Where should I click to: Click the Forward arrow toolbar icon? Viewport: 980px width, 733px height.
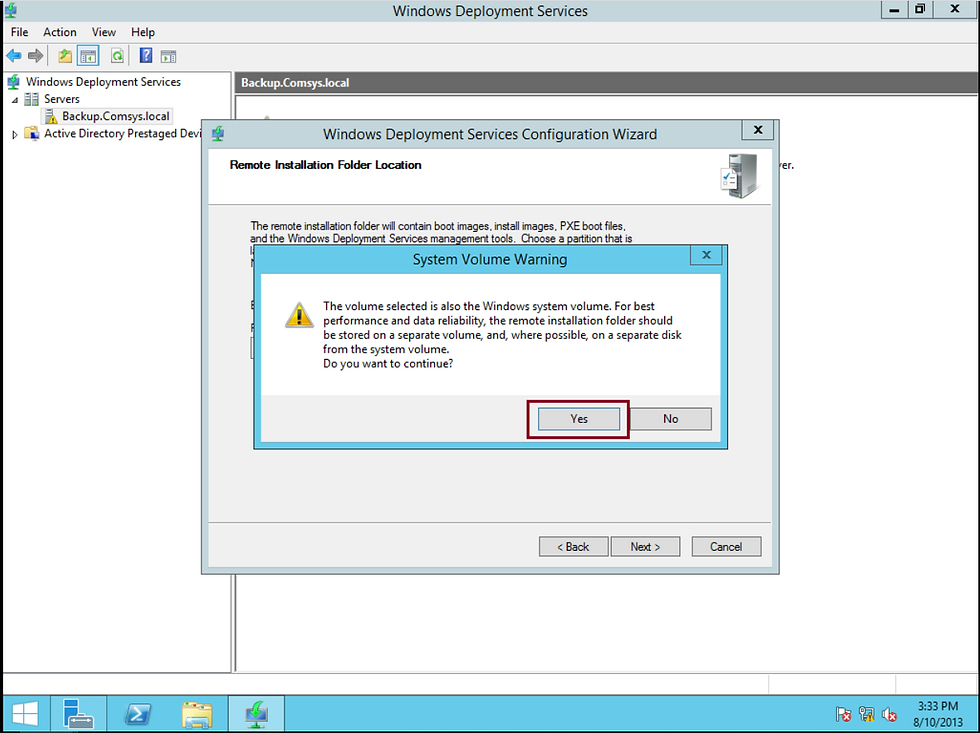pos(36,56)
